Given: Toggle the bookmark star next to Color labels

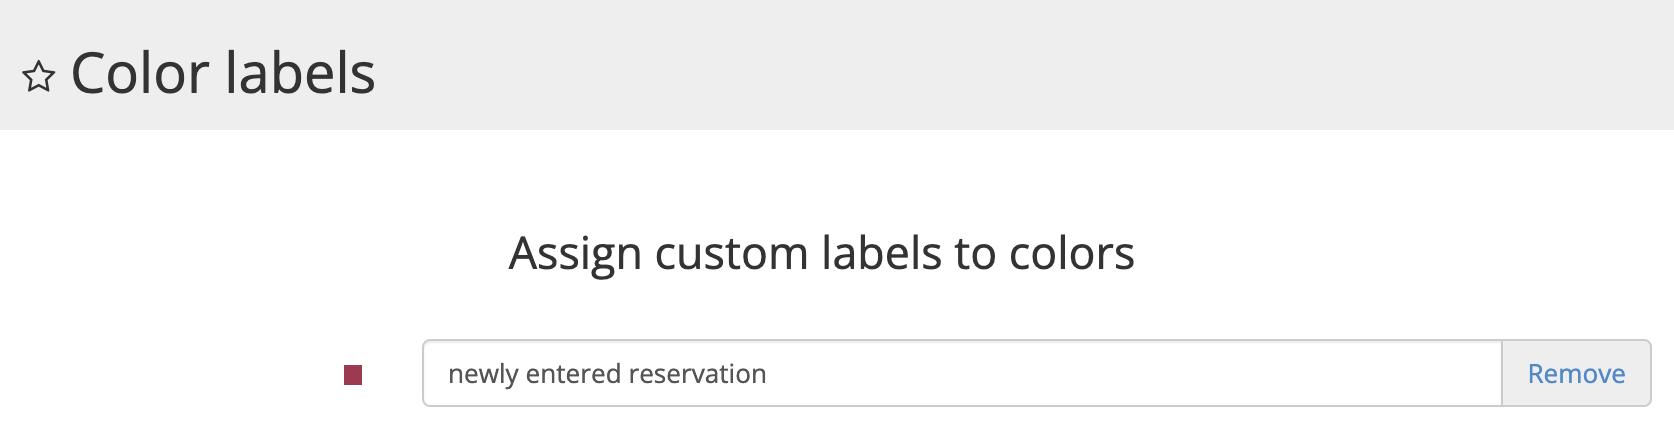Looking at the screenshot, I should pos(38,76).
